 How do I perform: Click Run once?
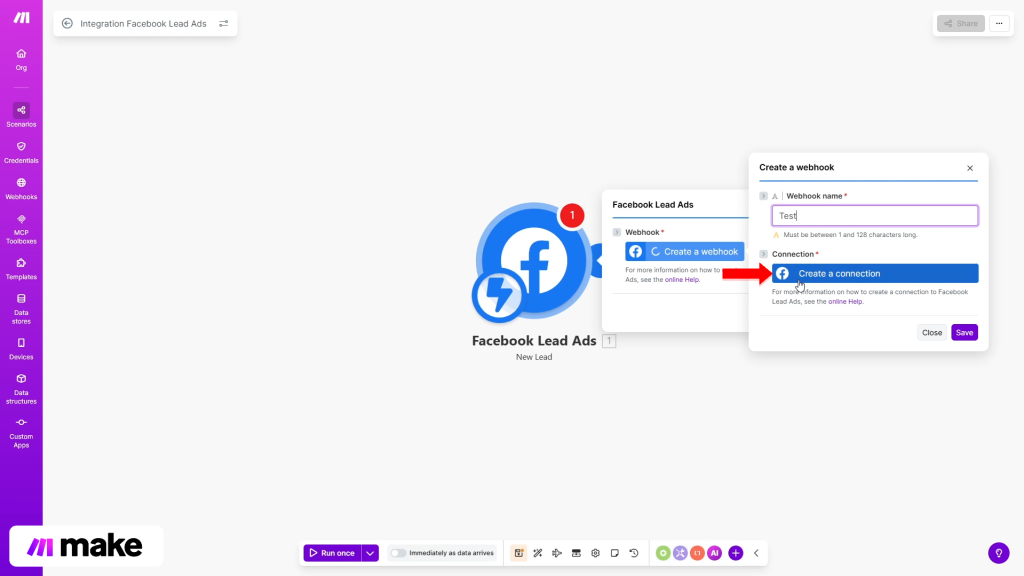pyautogui.click(x=332, y=553)
